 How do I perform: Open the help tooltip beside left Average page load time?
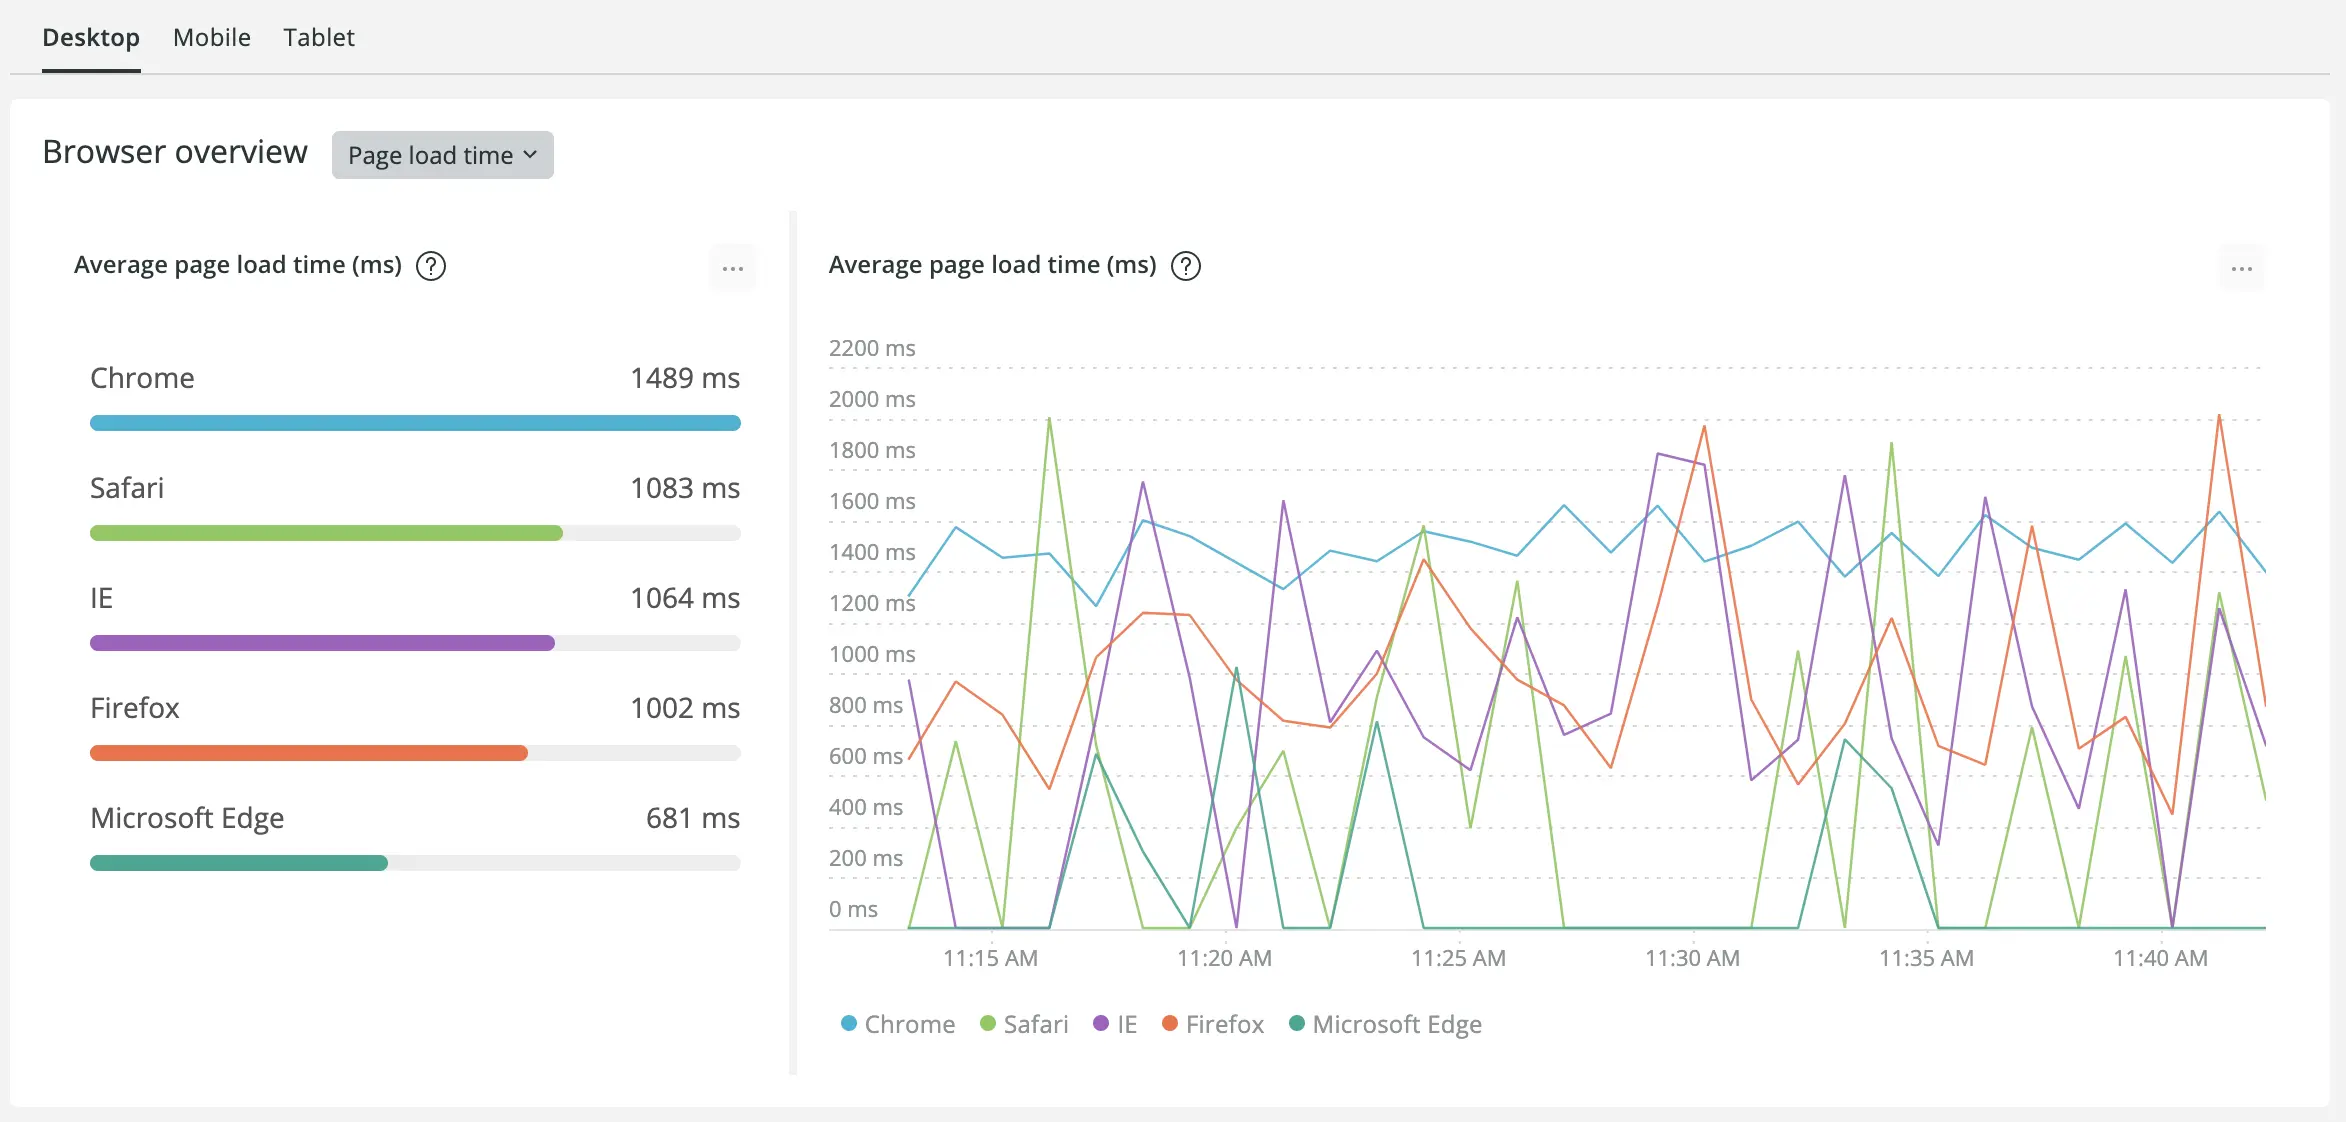click(x=430, y=266)
